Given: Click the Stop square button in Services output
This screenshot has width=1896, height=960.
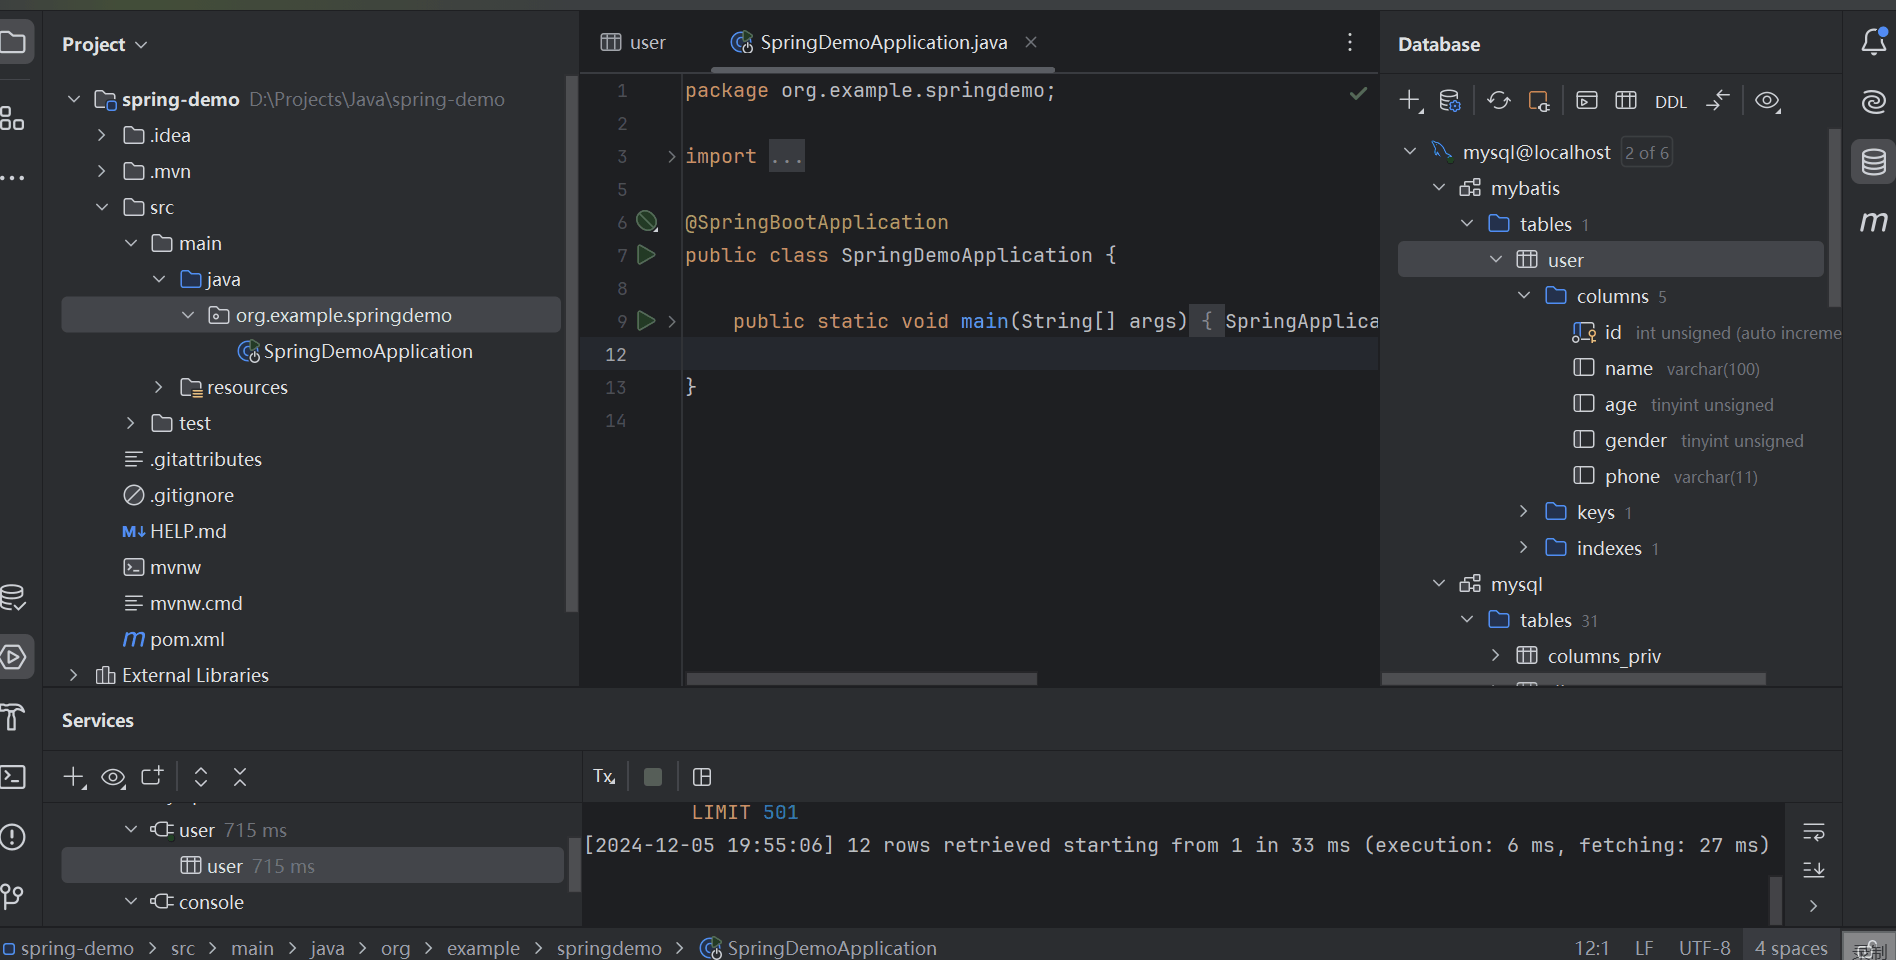Looking at the screenshot, I should 653,777.
